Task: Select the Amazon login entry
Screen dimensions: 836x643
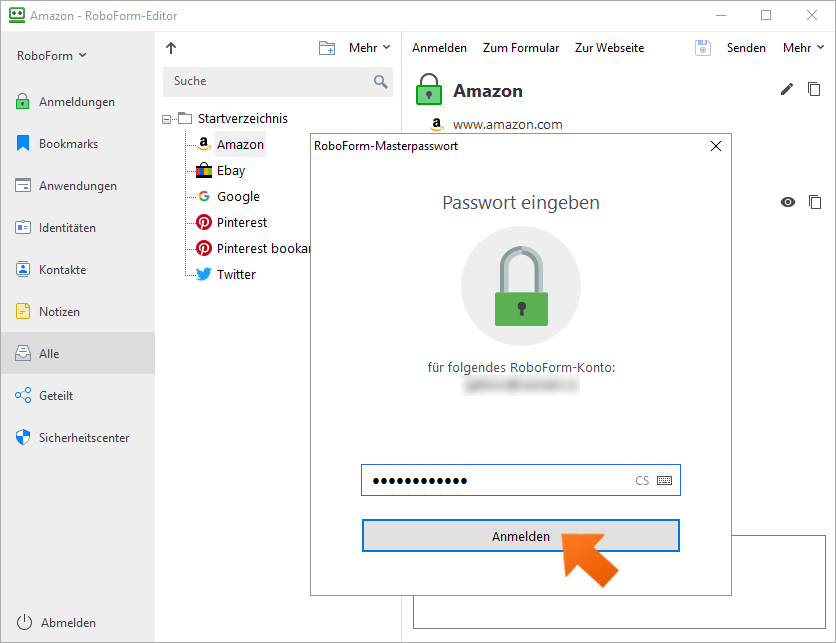Action: click(240, 144)
